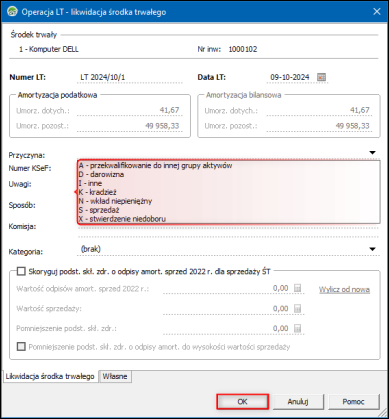Collapse the Przyczyna dropdown arrow
The height and width of the screenshot is (419, 389).
pos(372,153)
